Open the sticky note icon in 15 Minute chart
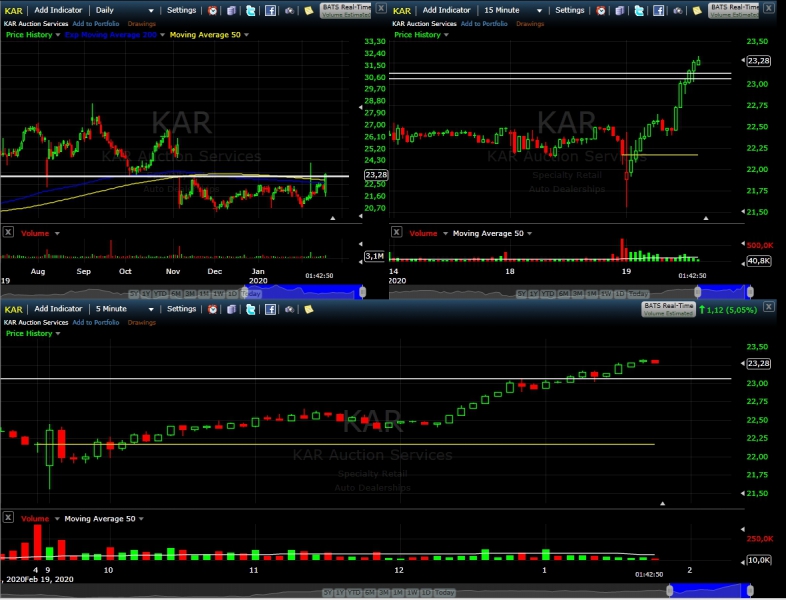The height and width of the screenshot is (600, 786). [697, 11]
